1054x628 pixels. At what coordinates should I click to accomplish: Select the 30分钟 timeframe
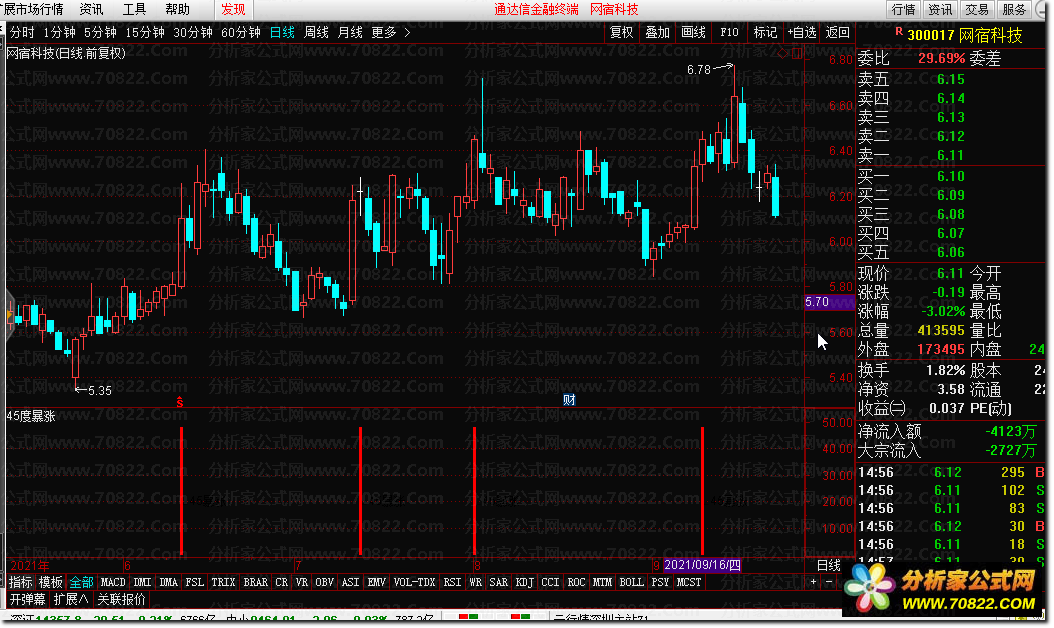(x=193, y=32)
